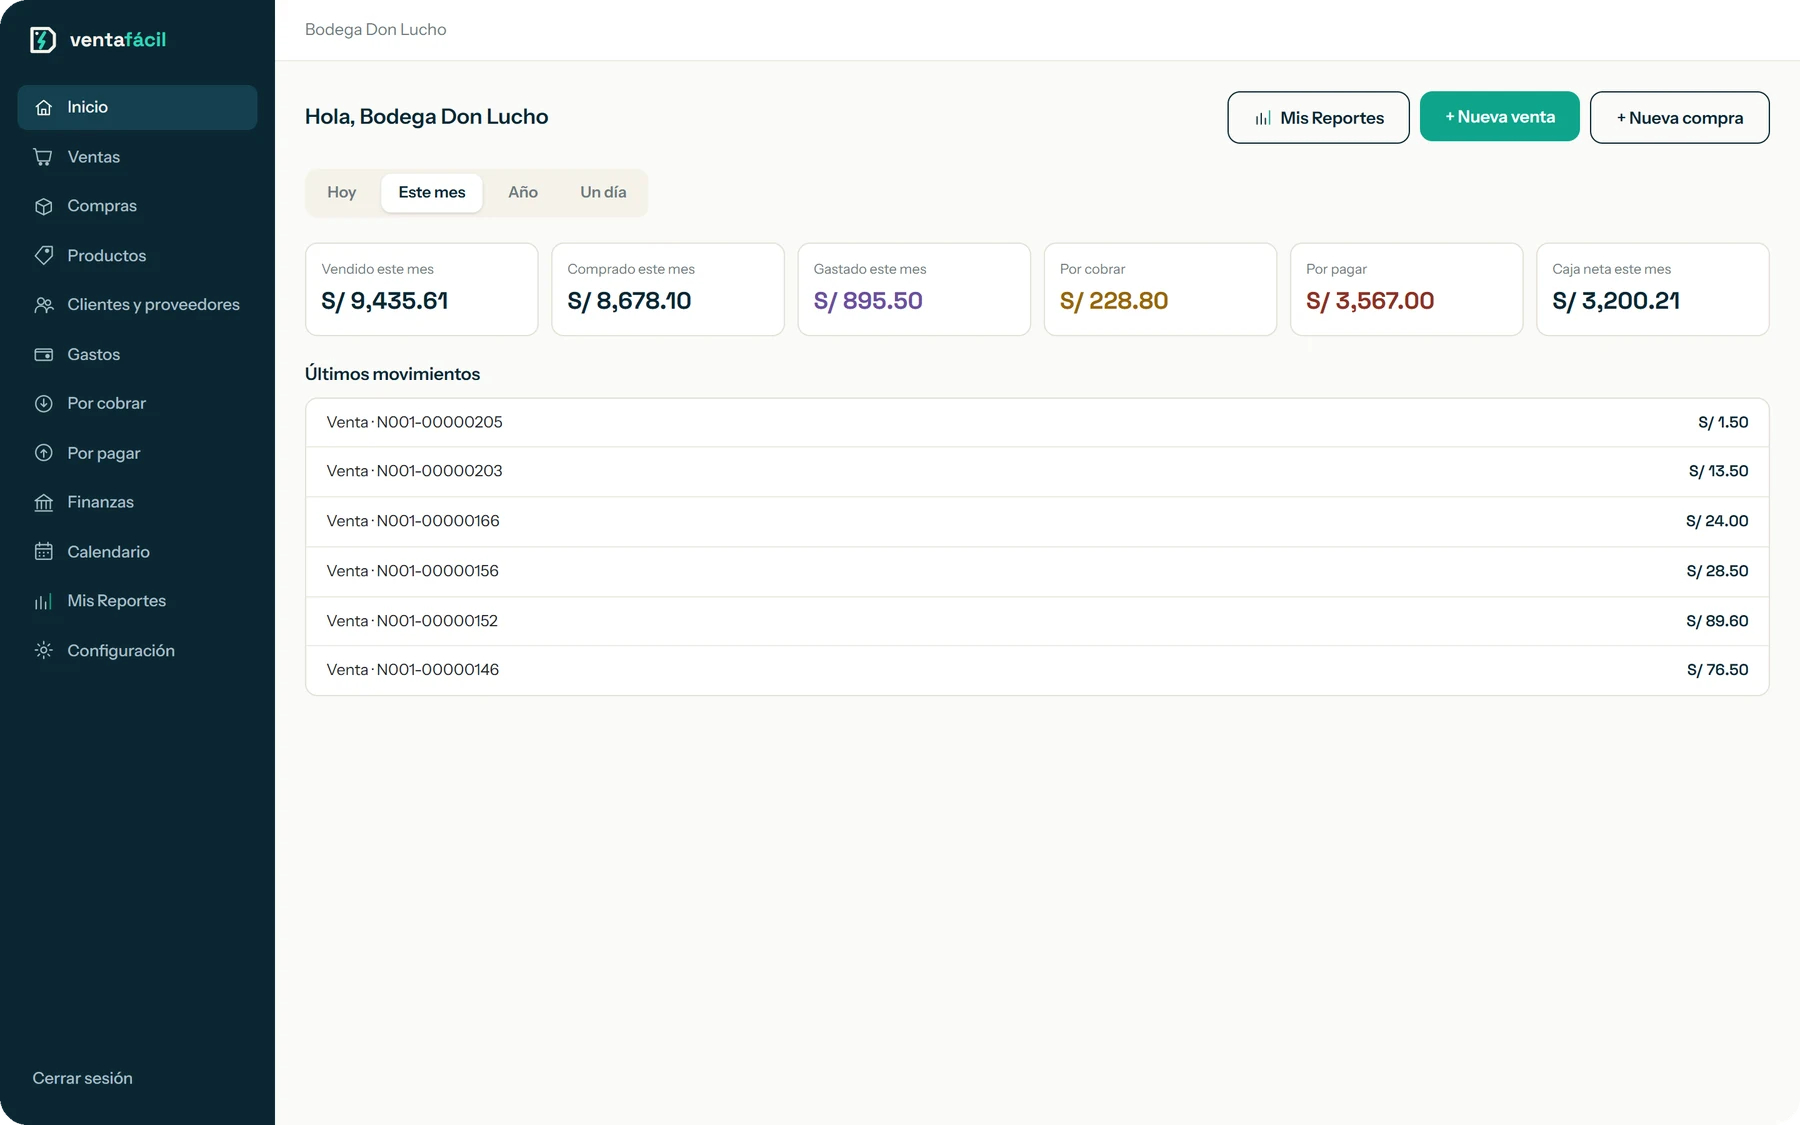The width and height of the screenshot is (1800, 1125).
Task: Select the Hoy period tab
Action: coord(342,192)
